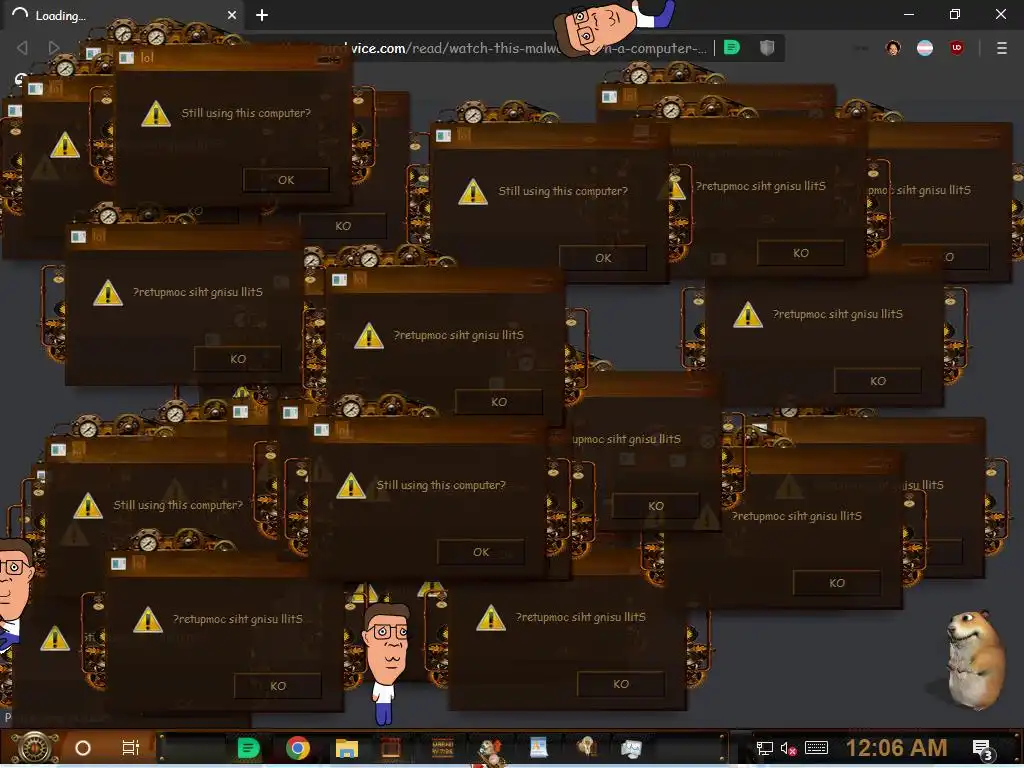Open Google Chrome from the taskbar
1024x768 pixels.
tap(298, 748)
